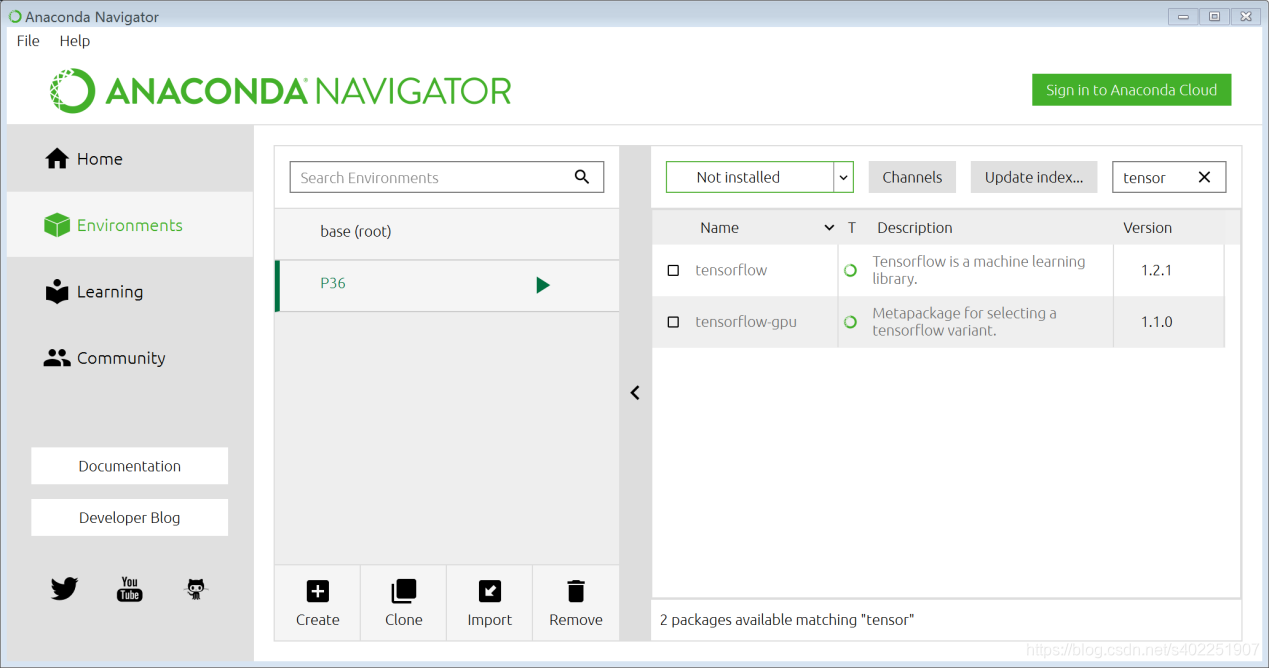Open the Documentation link
This screenshot has width=1269, height=668.
130,466
